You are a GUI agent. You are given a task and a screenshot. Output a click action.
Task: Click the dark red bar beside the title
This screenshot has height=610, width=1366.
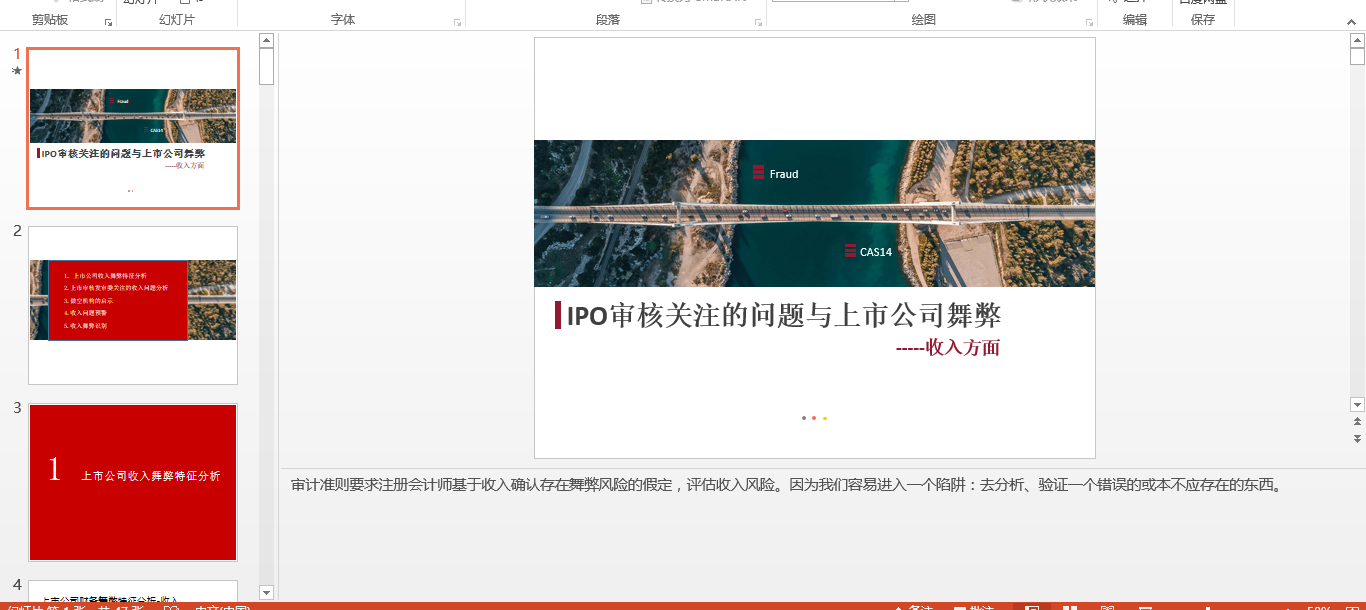pos(558,315)
